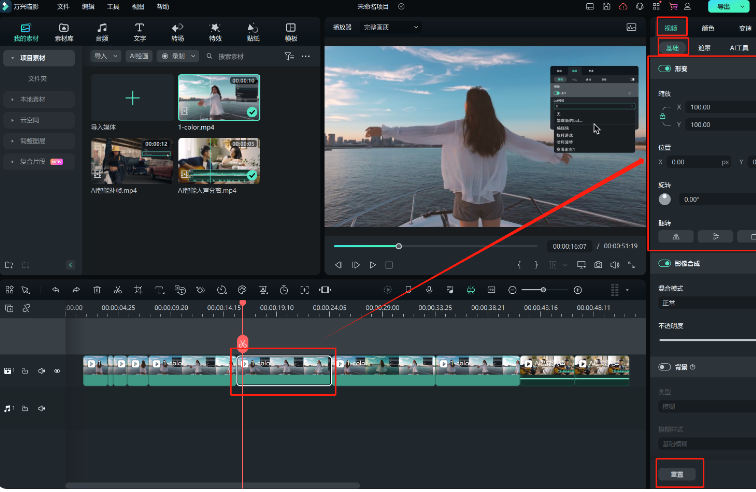Open the 文件 (File) menu

[x=63, y=6]
